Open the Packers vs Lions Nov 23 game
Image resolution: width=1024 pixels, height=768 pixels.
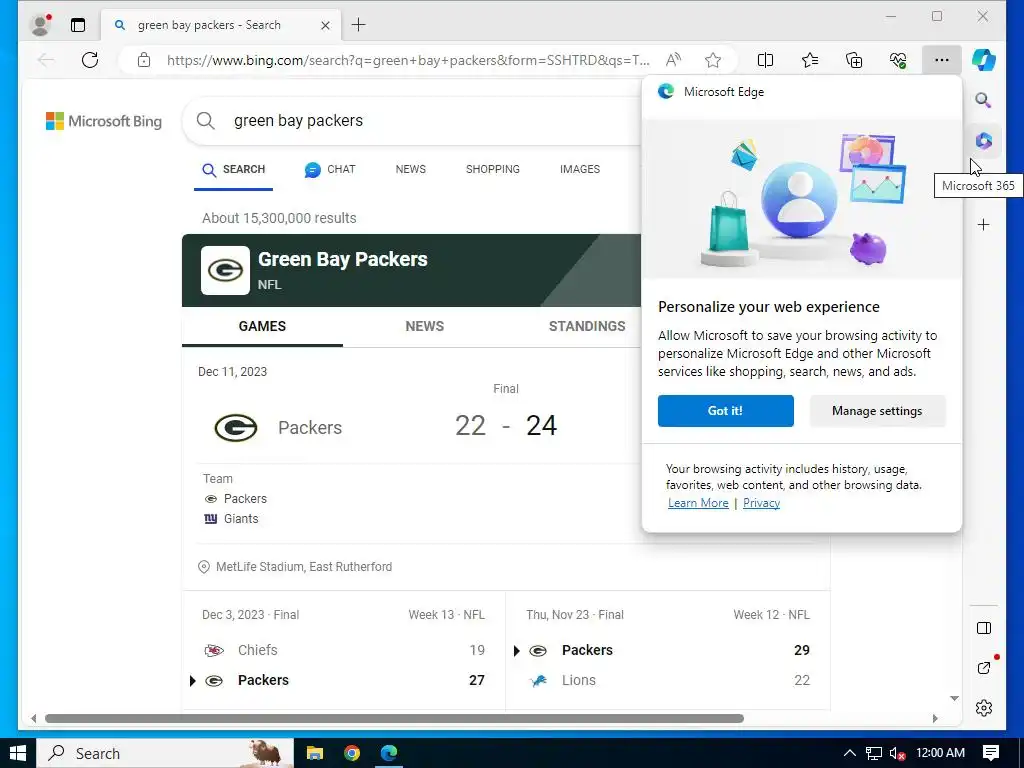tap(668, 650)
